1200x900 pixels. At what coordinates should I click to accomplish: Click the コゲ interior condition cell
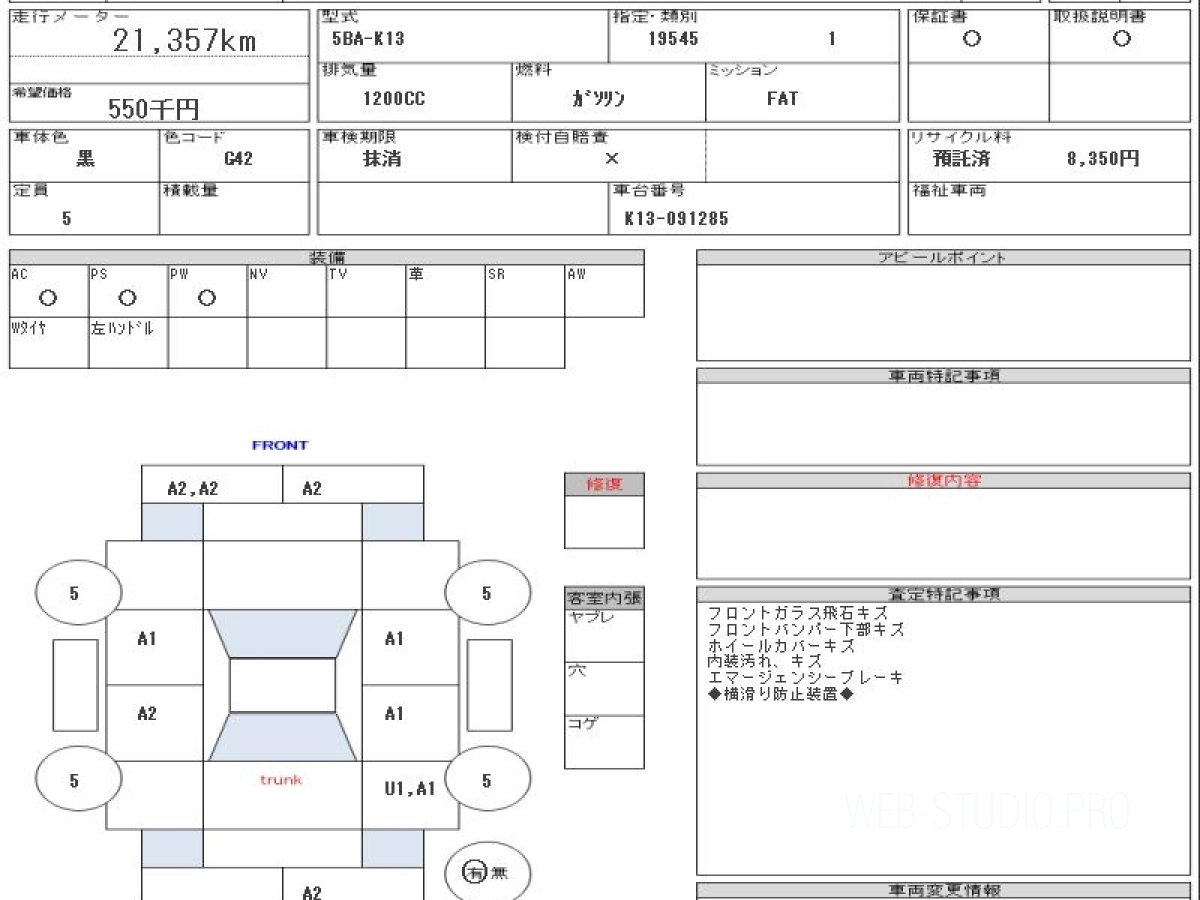[604, 741]
